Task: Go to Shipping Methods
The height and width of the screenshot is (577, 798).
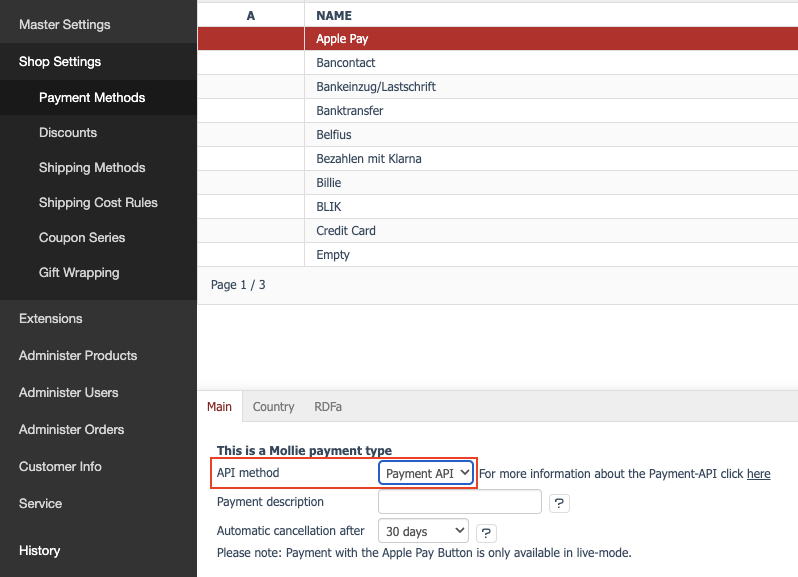Action: point(92,167)
